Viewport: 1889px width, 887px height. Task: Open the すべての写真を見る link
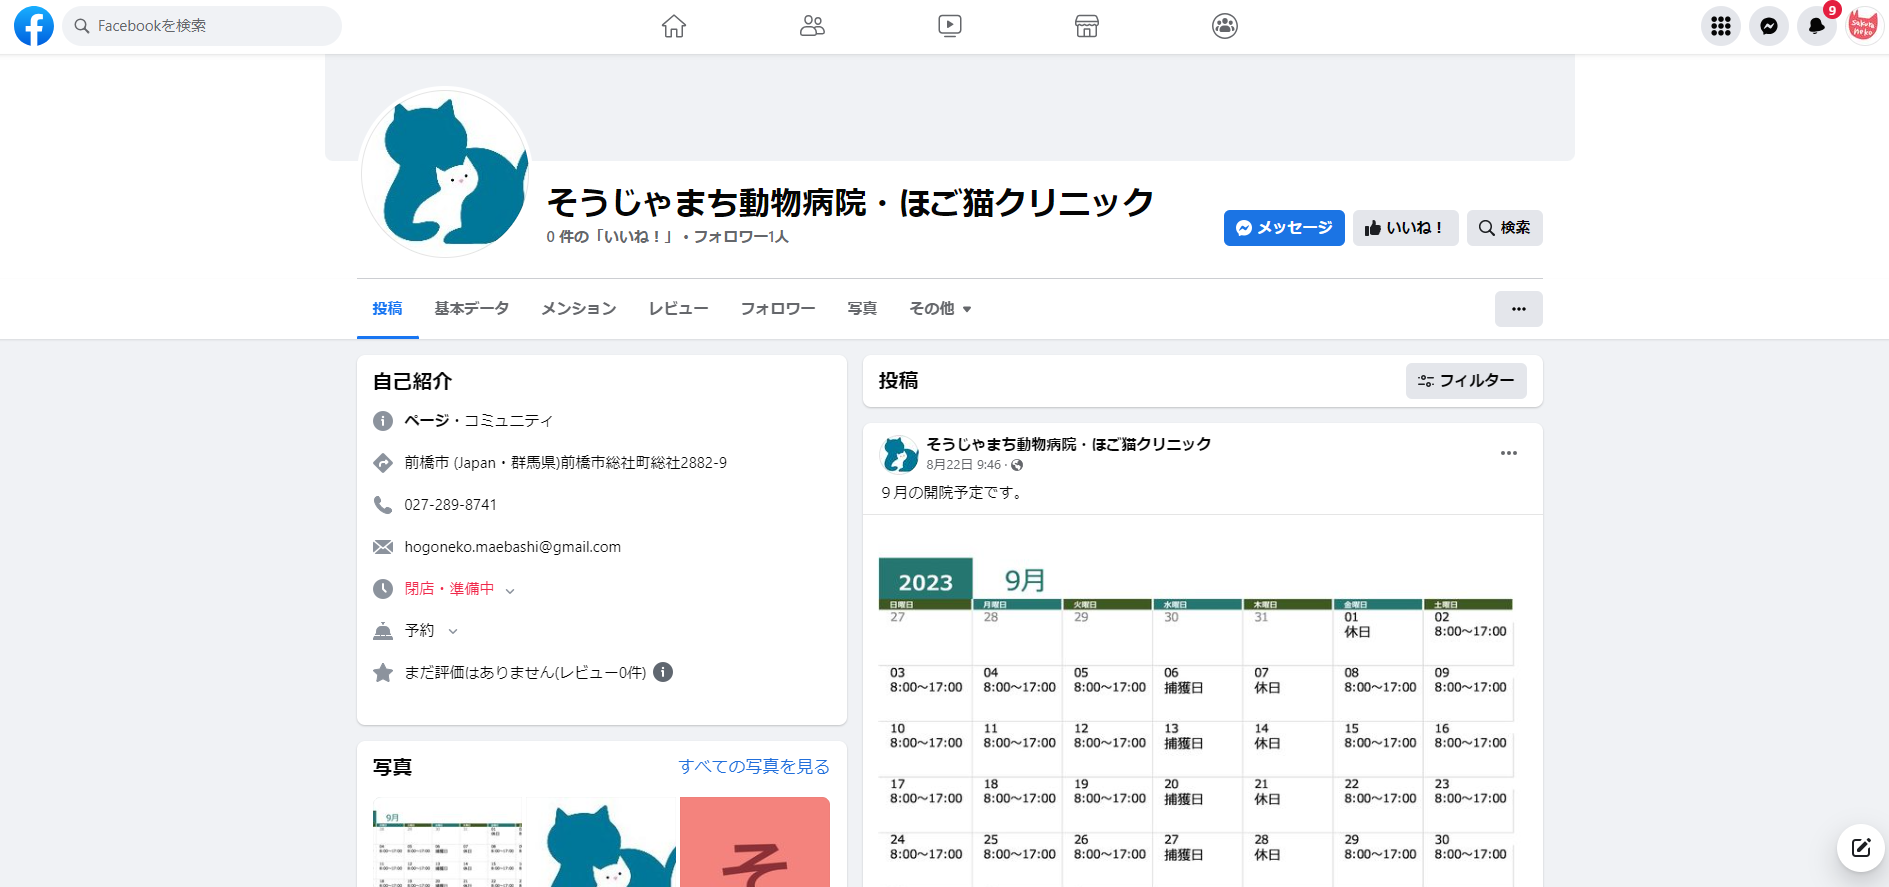(754, 766)
